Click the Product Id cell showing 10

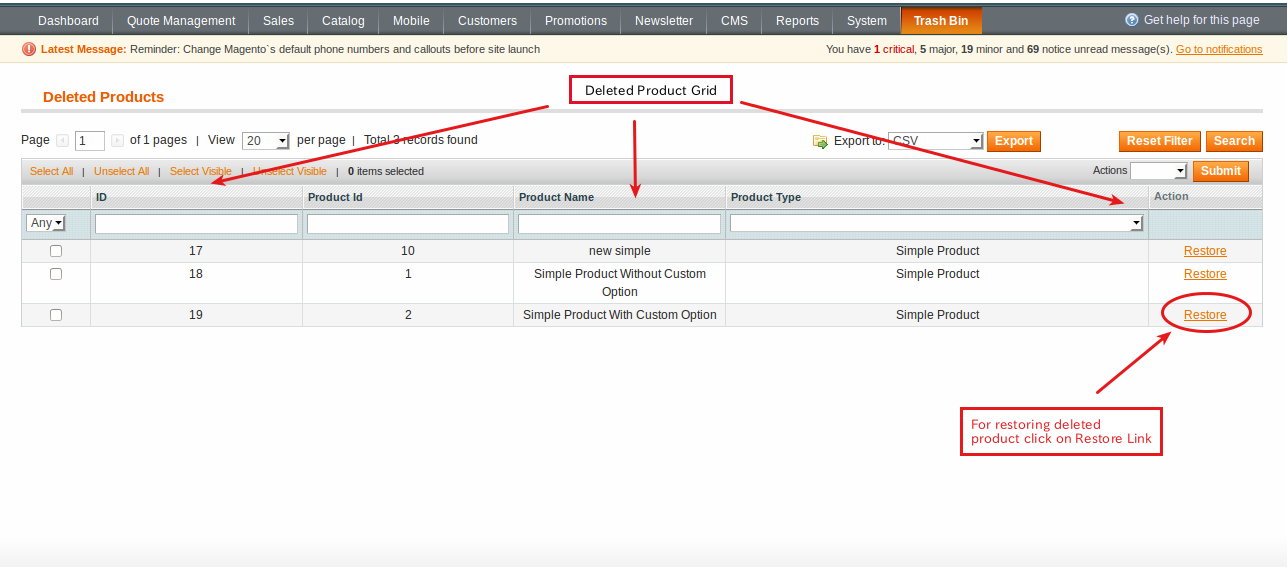408,251
